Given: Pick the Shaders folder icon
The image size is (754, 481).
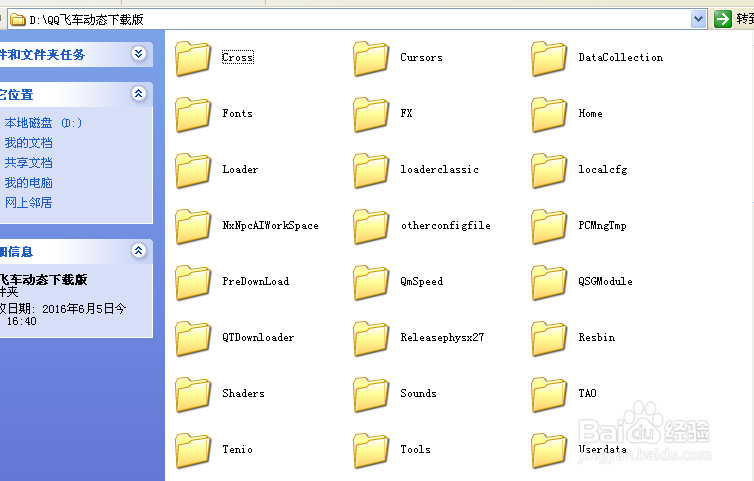Looking at the screenshot, I should [193, 394].
